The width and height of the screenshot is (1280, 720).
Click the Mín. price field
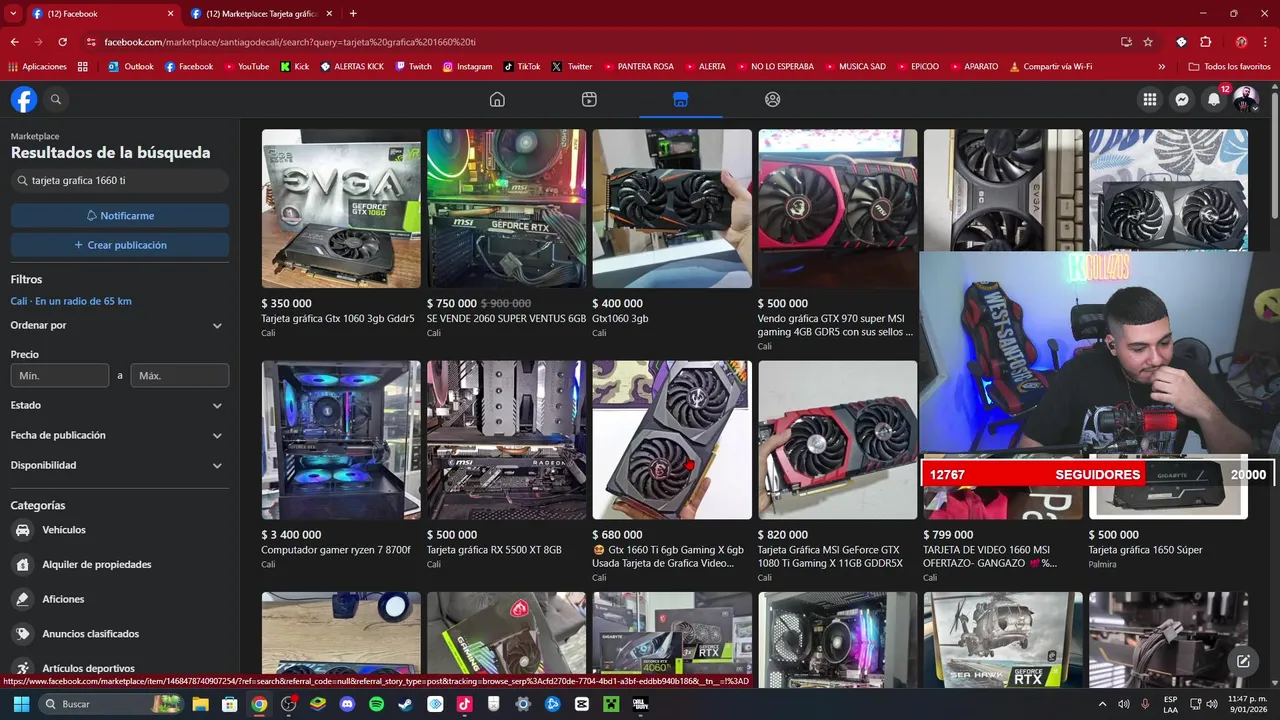pyautogui.click(x=60, y=376)
